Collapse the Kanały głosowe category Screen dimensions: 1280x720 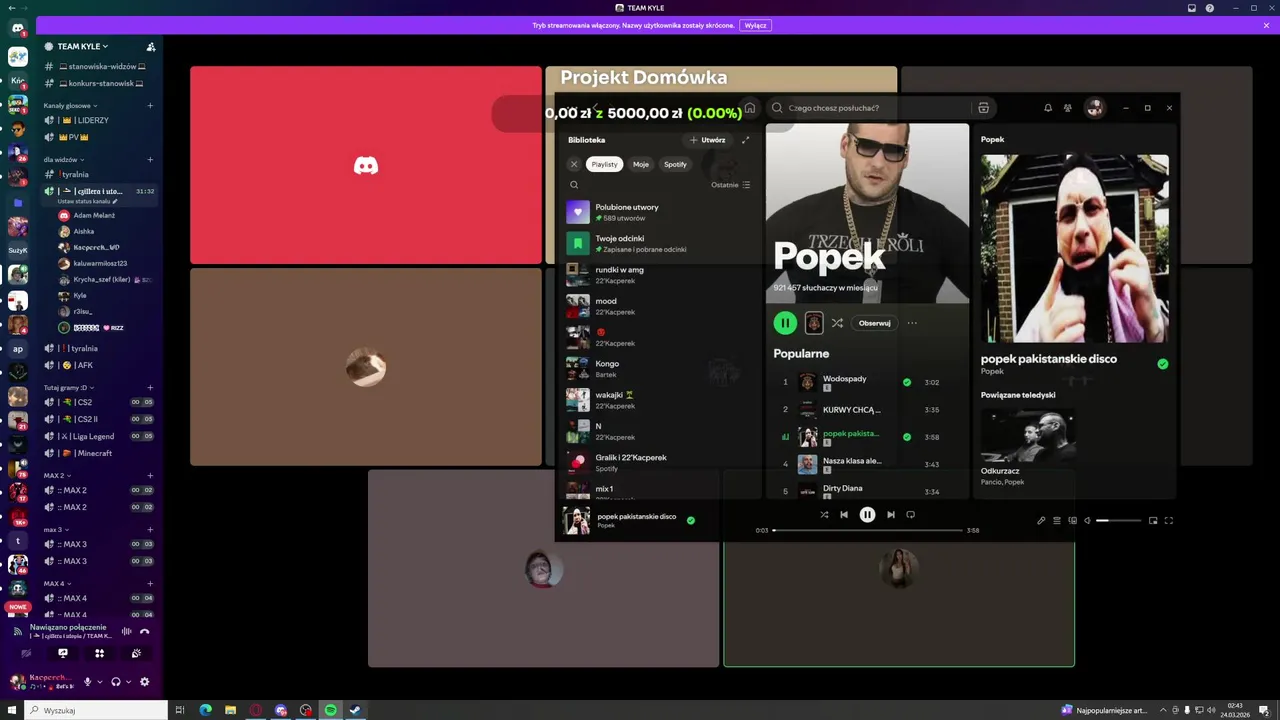(70, 105)
